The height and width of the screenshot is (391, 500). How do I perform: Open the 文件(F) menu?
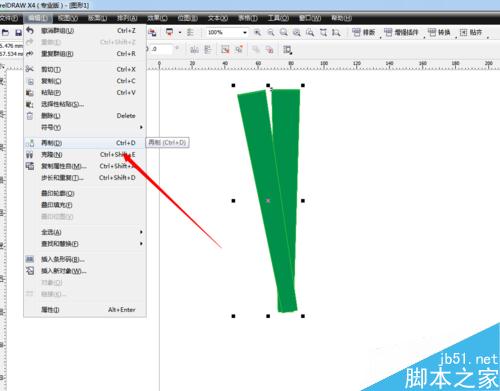click(x=9, y=18)
